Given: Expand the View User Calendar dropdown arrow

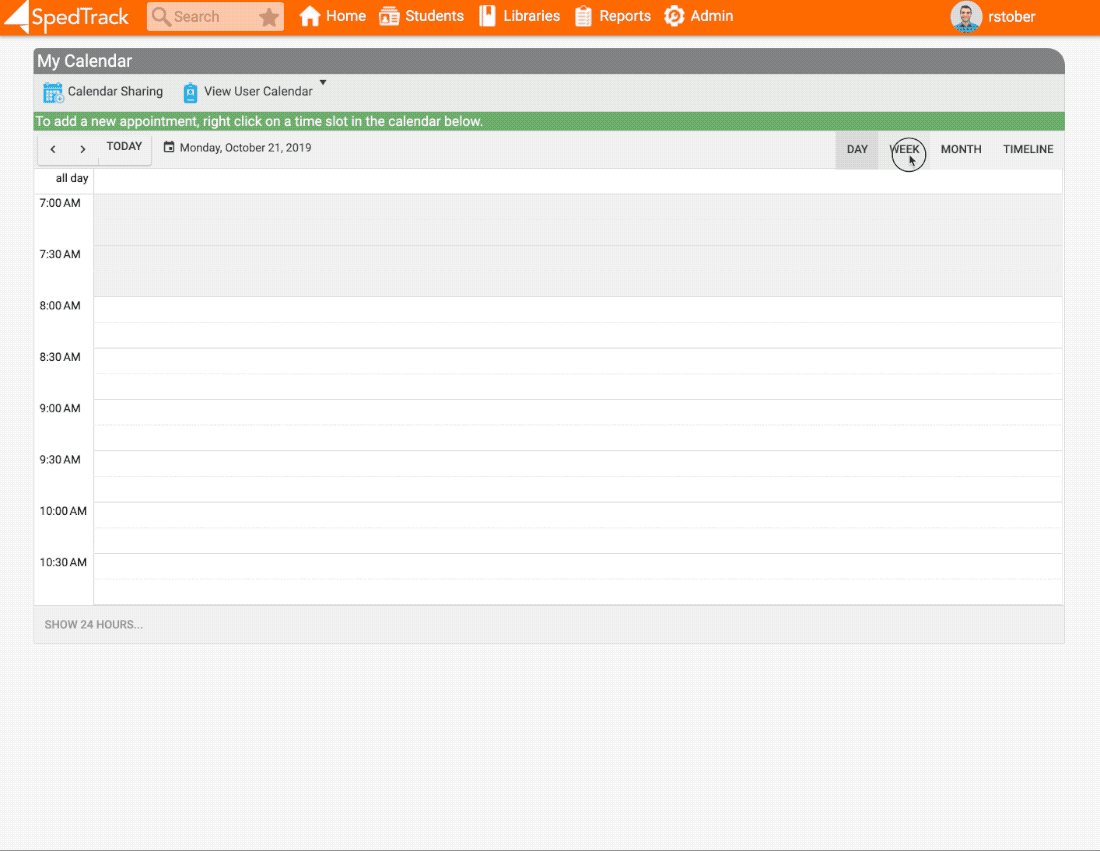Looking at the screenshot, I should [323, 83].
